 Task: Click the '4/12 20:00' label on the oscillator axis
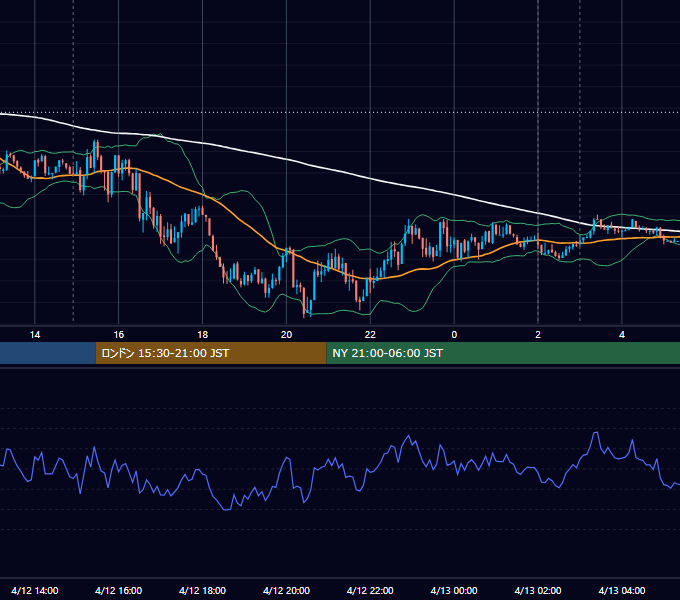click(286, 590)
